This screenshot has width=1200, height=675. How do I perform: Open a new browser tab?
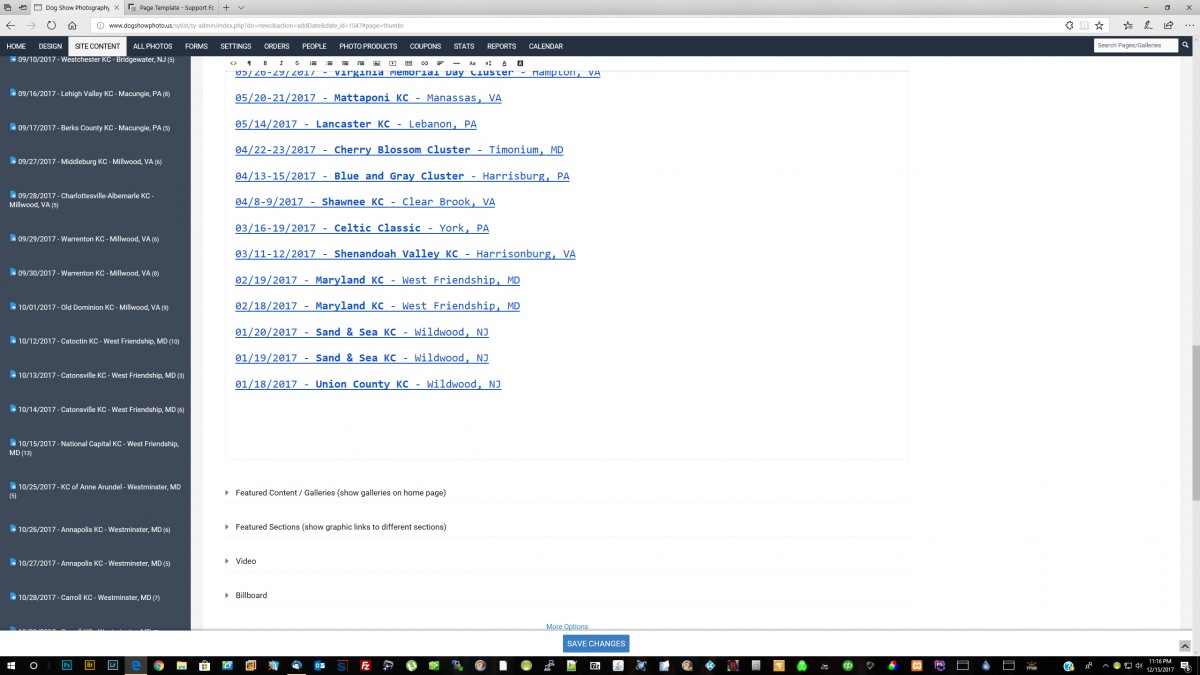[226, 7]
